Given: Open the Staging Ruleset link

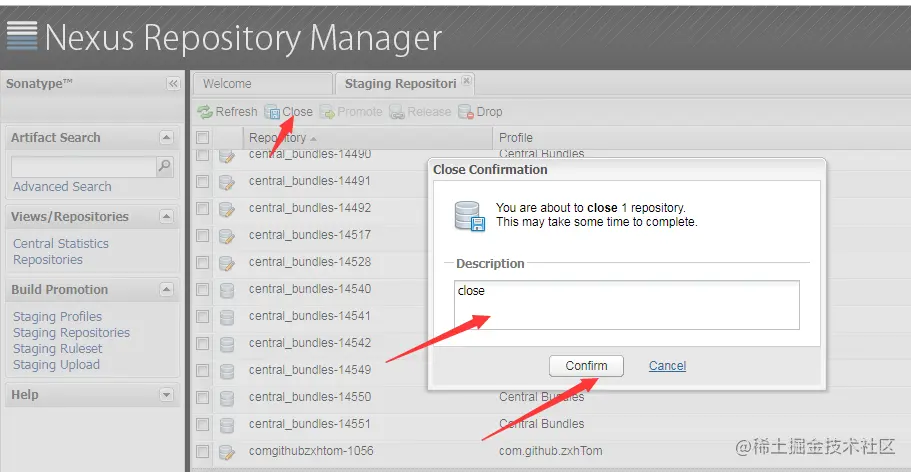Looking at the screenshot, I should tap(58, 349).
